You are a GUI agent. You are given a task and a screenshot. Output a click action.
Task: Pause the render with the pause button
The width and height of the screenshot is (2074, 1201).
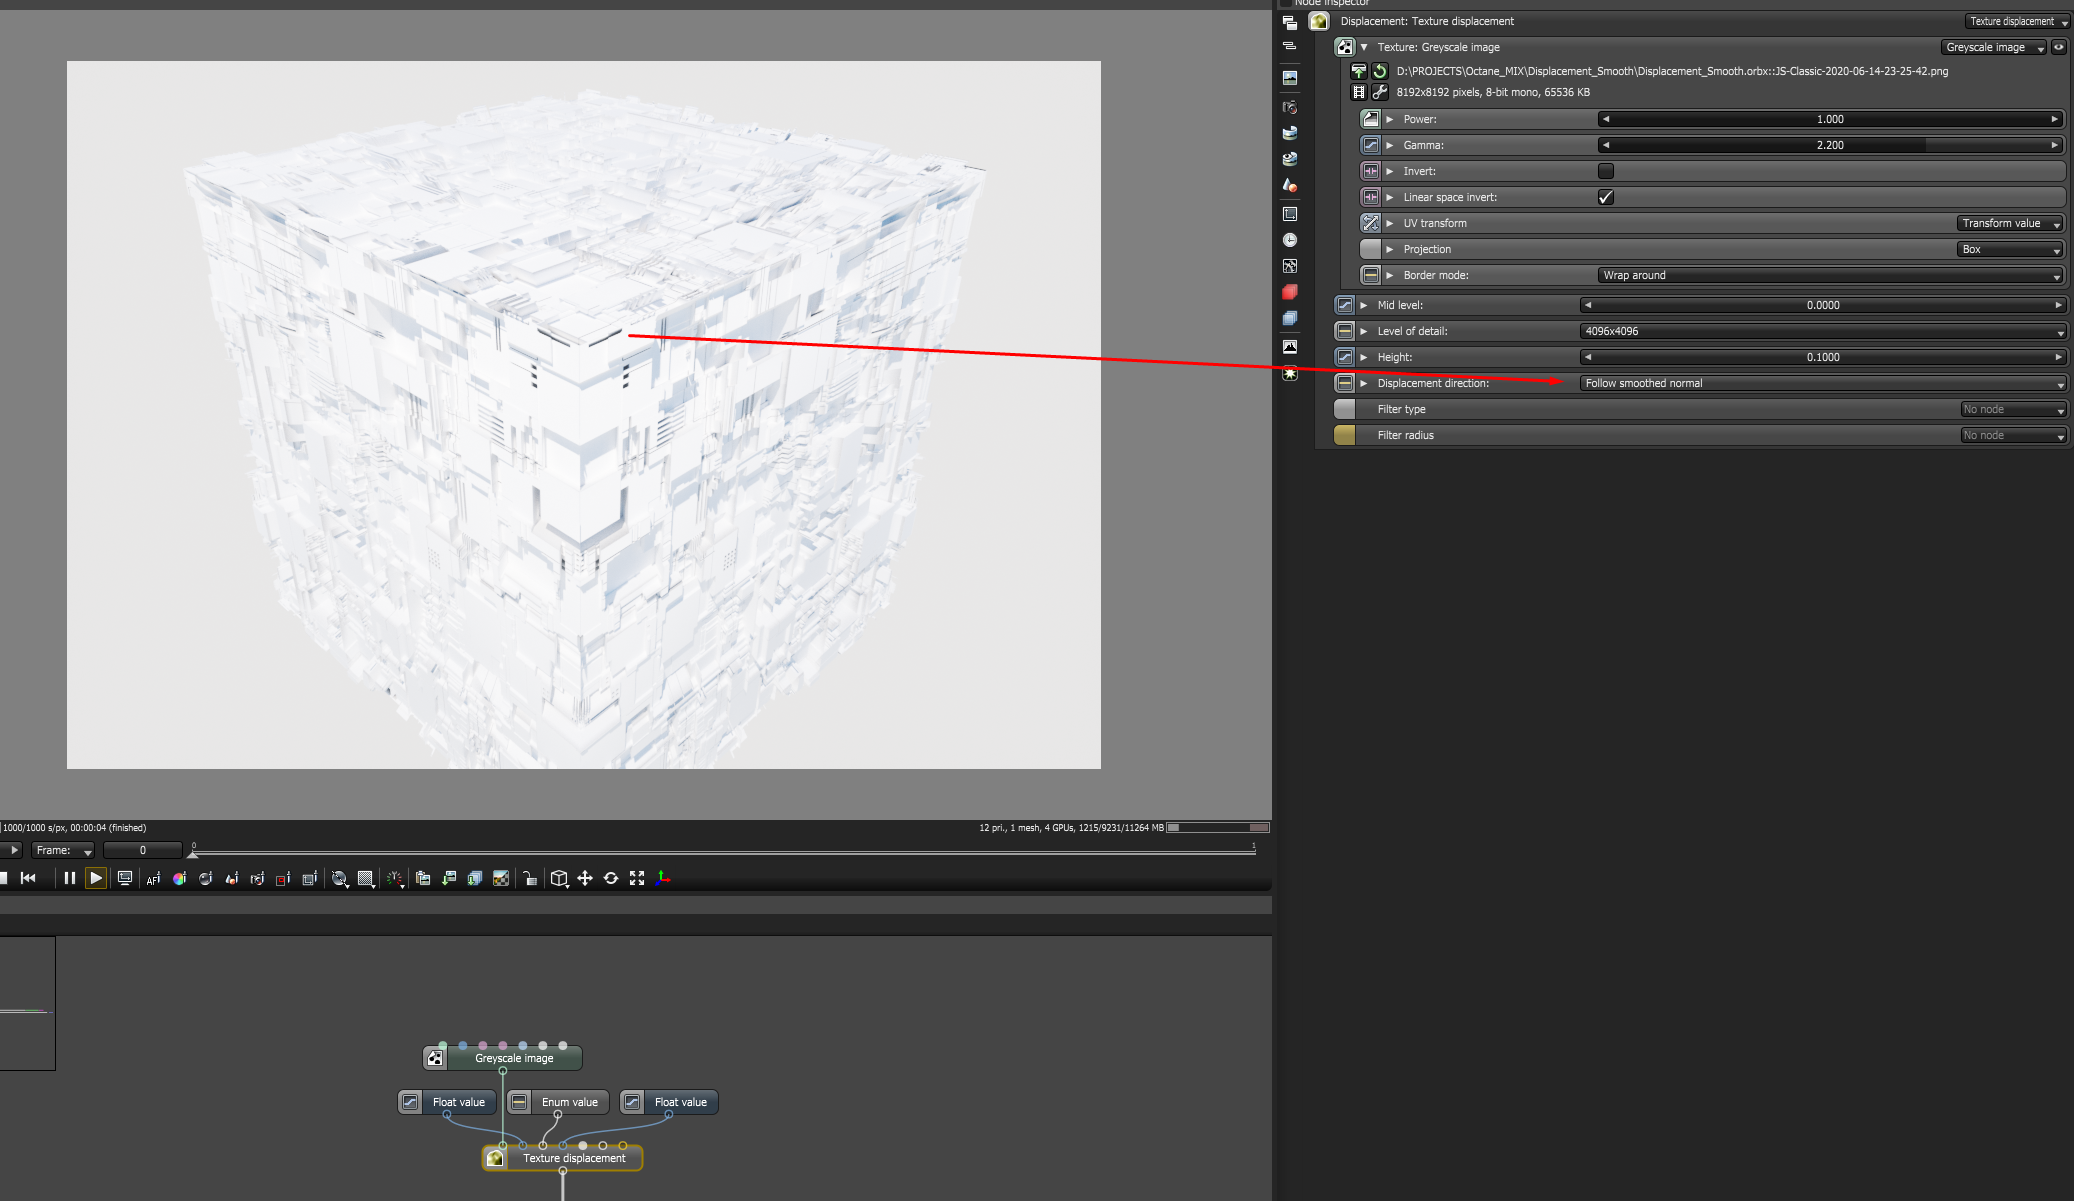click(x=69, y=878)
